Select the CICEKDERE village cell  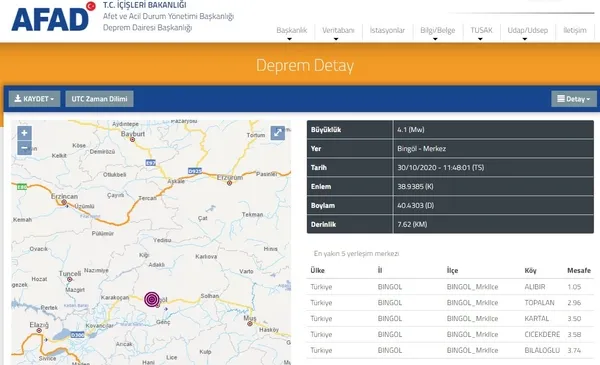click(542, 334)
